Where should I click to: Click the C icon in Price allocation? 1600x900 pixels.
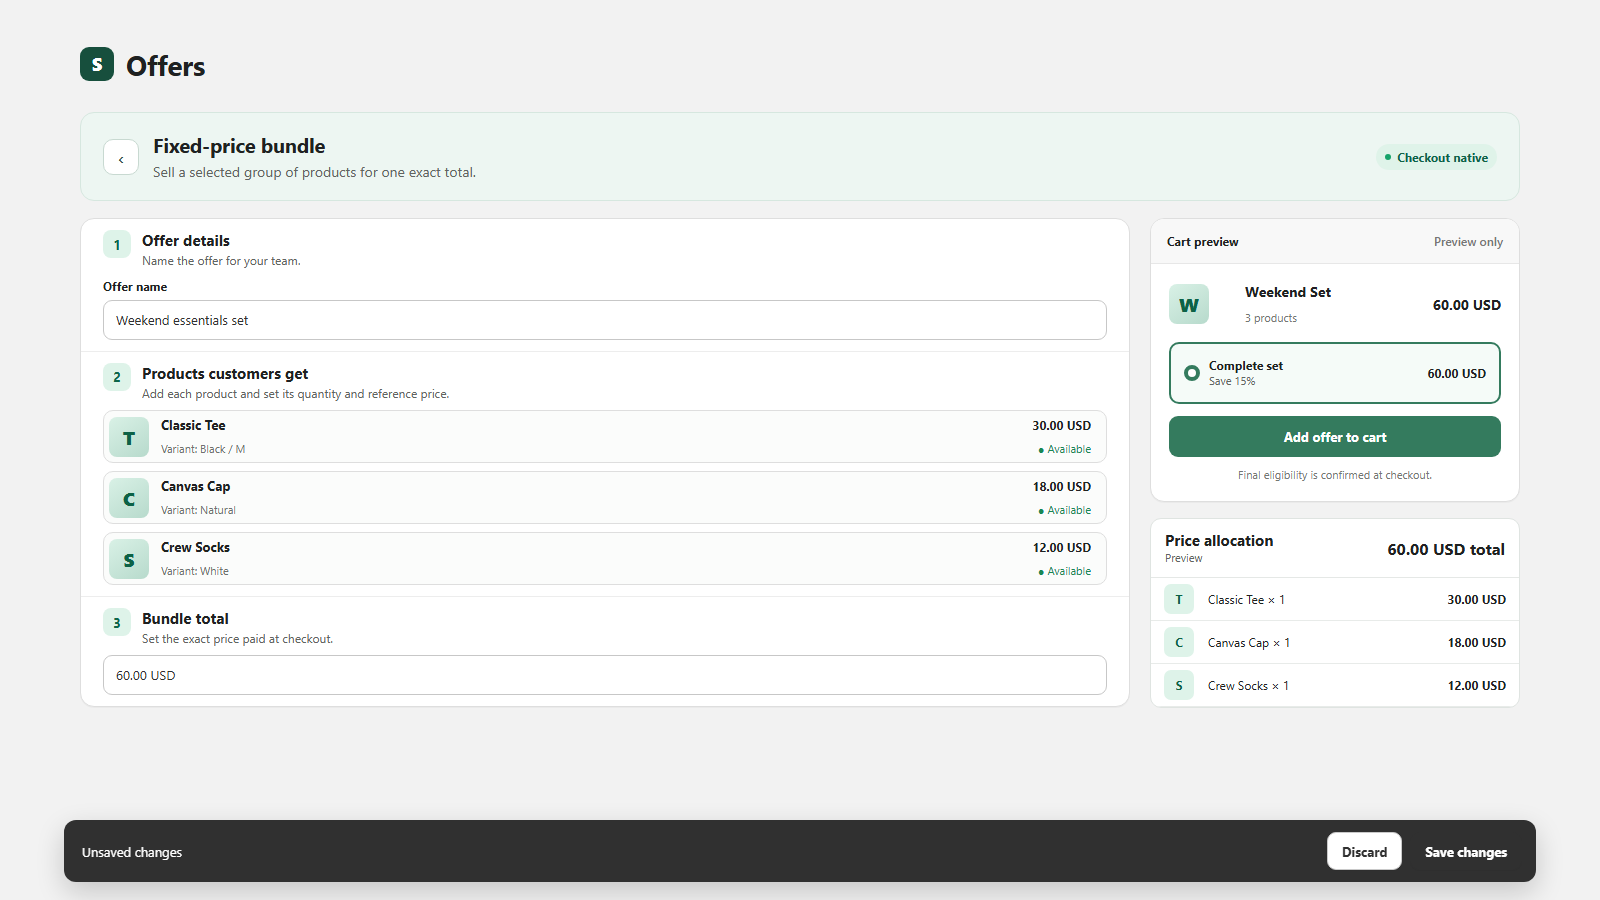click(x=1179, y=643)
